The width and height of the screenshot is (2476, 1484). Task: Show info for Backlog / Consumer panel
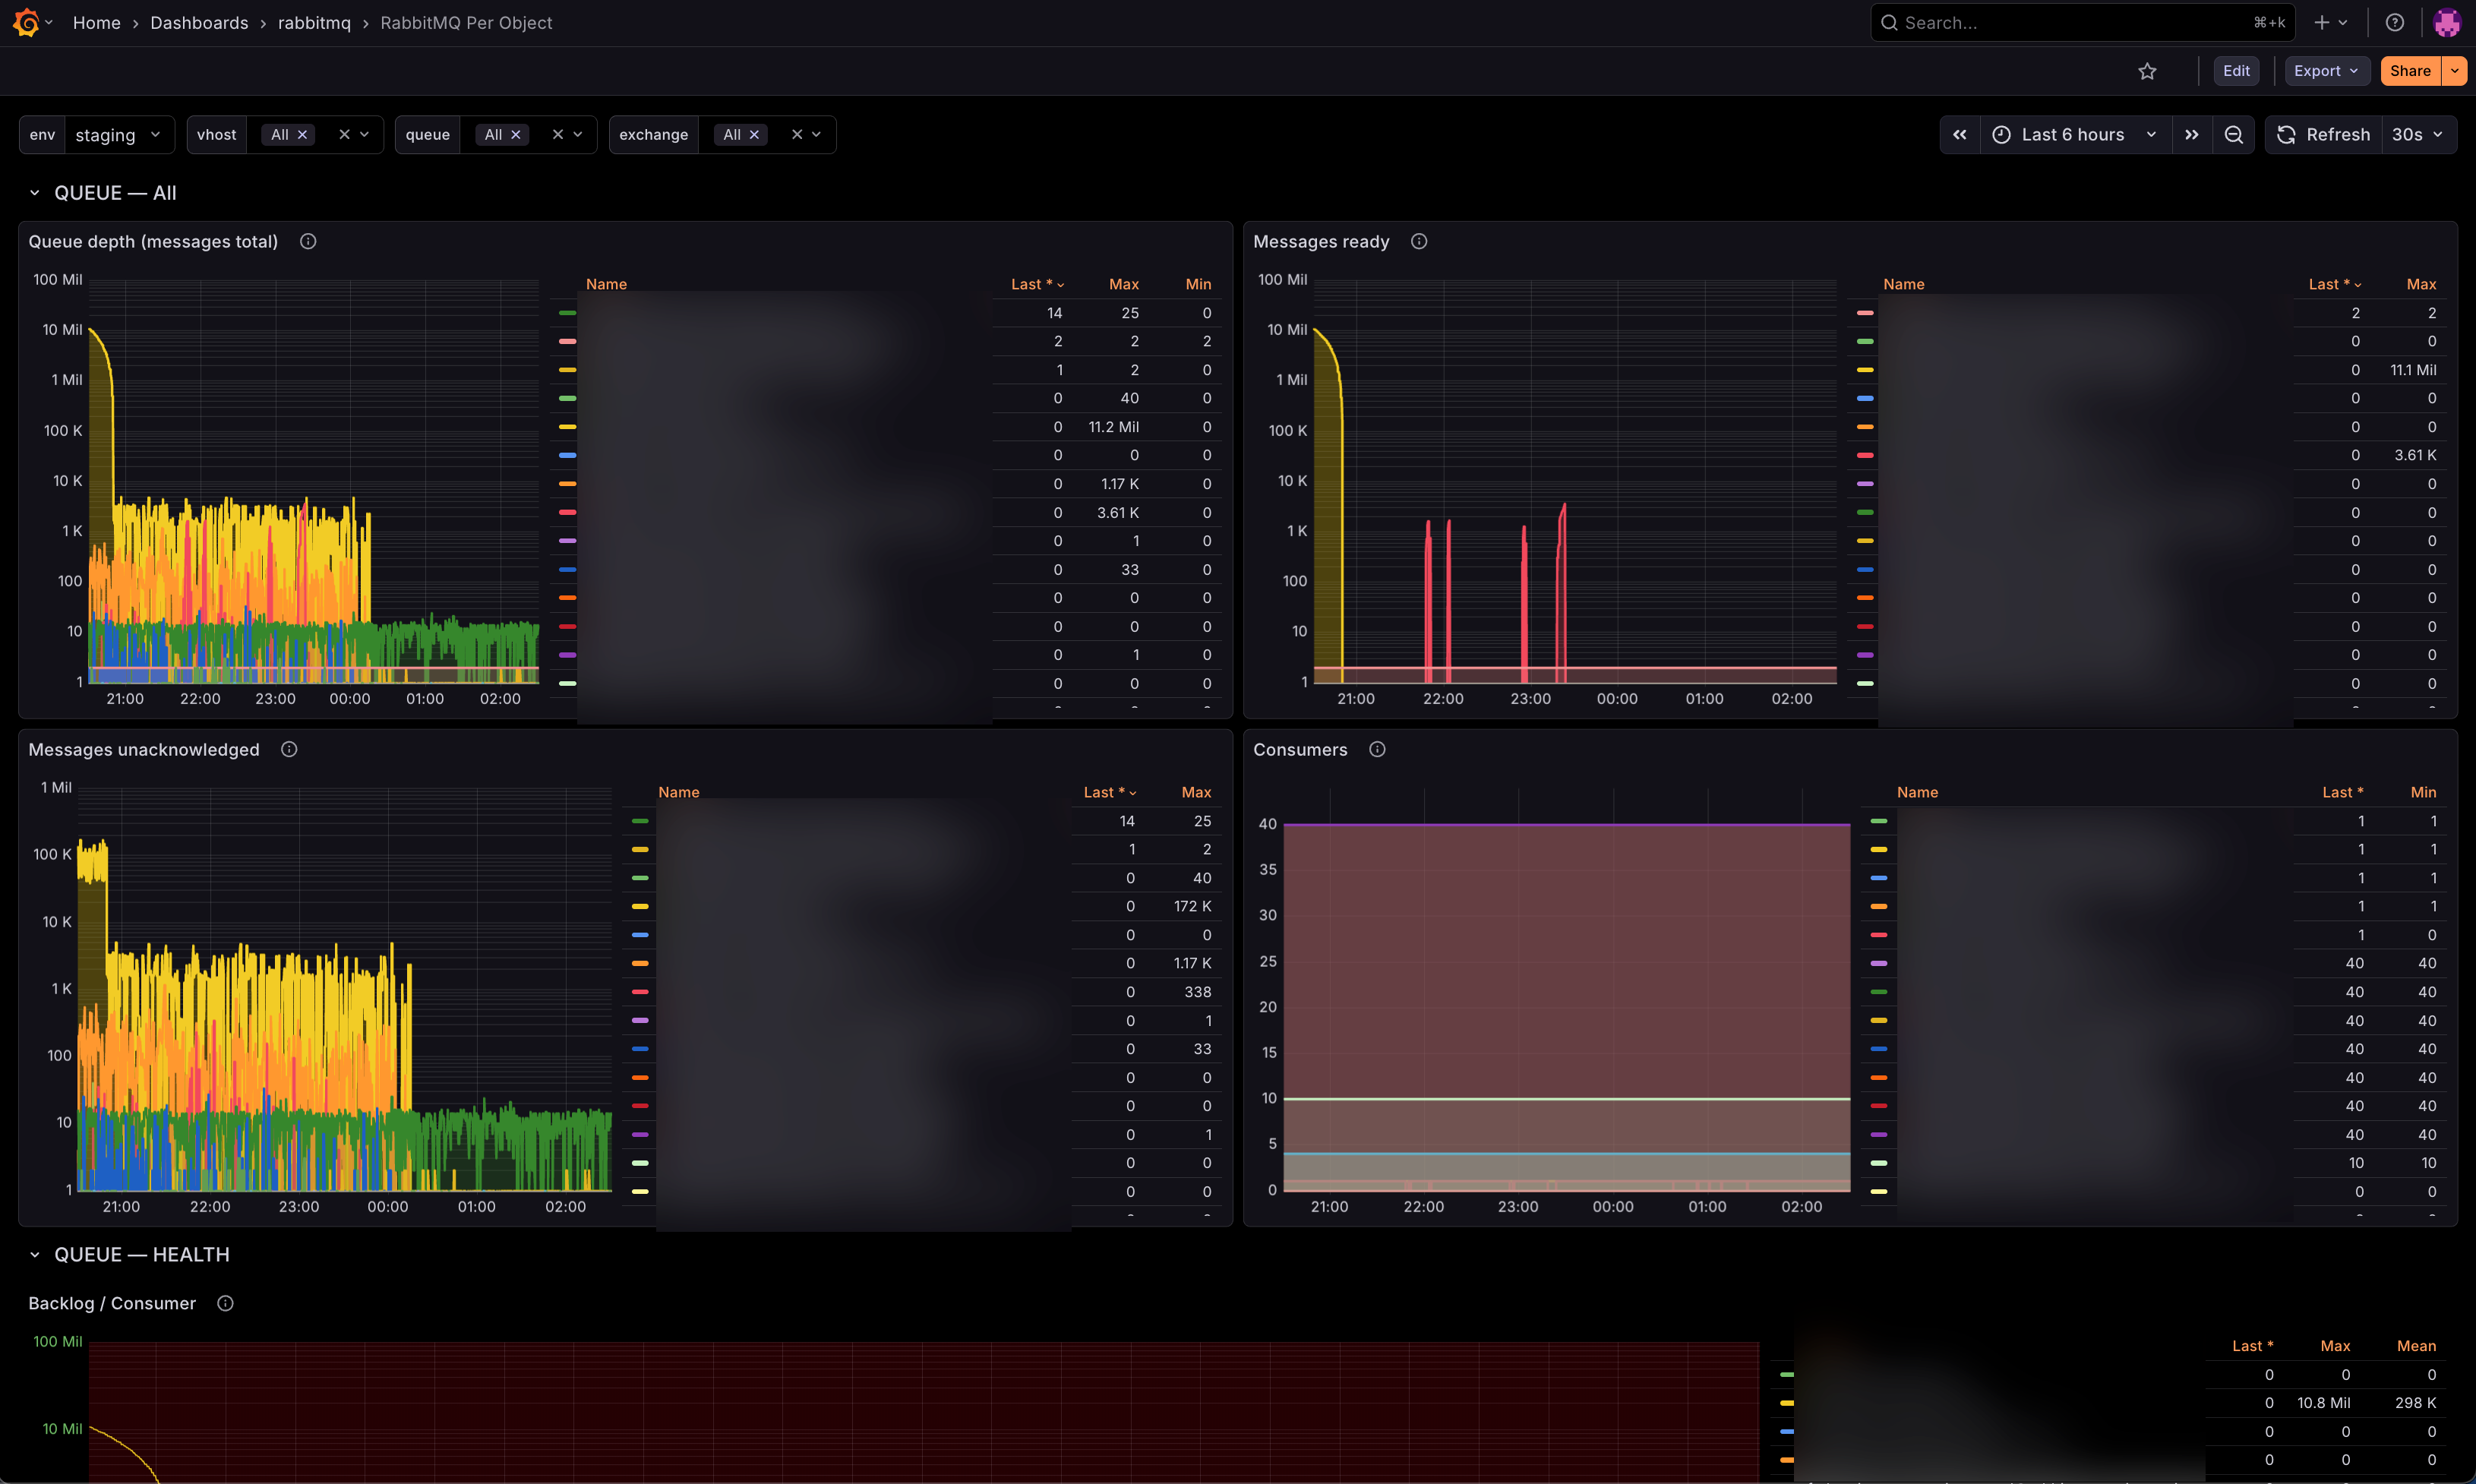[x=225, y=1303]
